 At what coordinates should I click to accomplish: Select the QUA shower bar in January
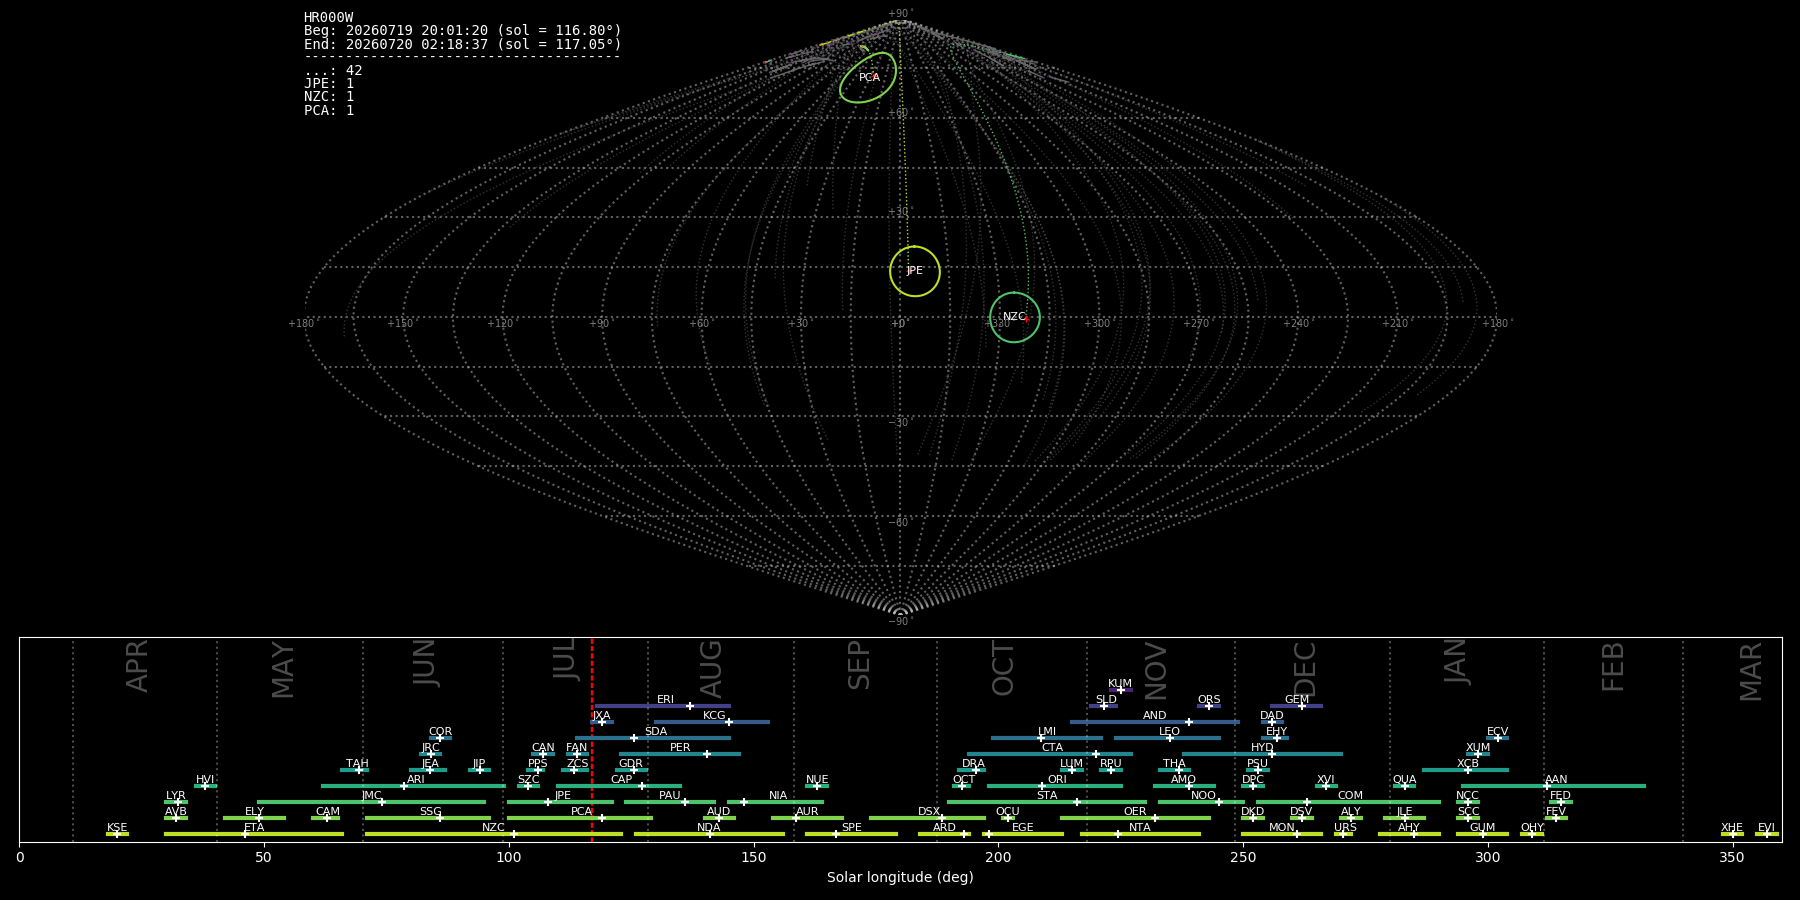[x=1404, y=786]
